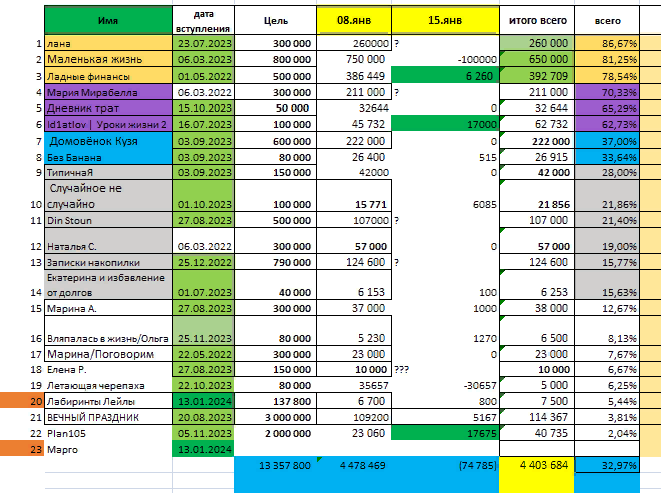Click the date cell '05.11.2023'
The image size is (661, 493).
[x=203, y=433]
